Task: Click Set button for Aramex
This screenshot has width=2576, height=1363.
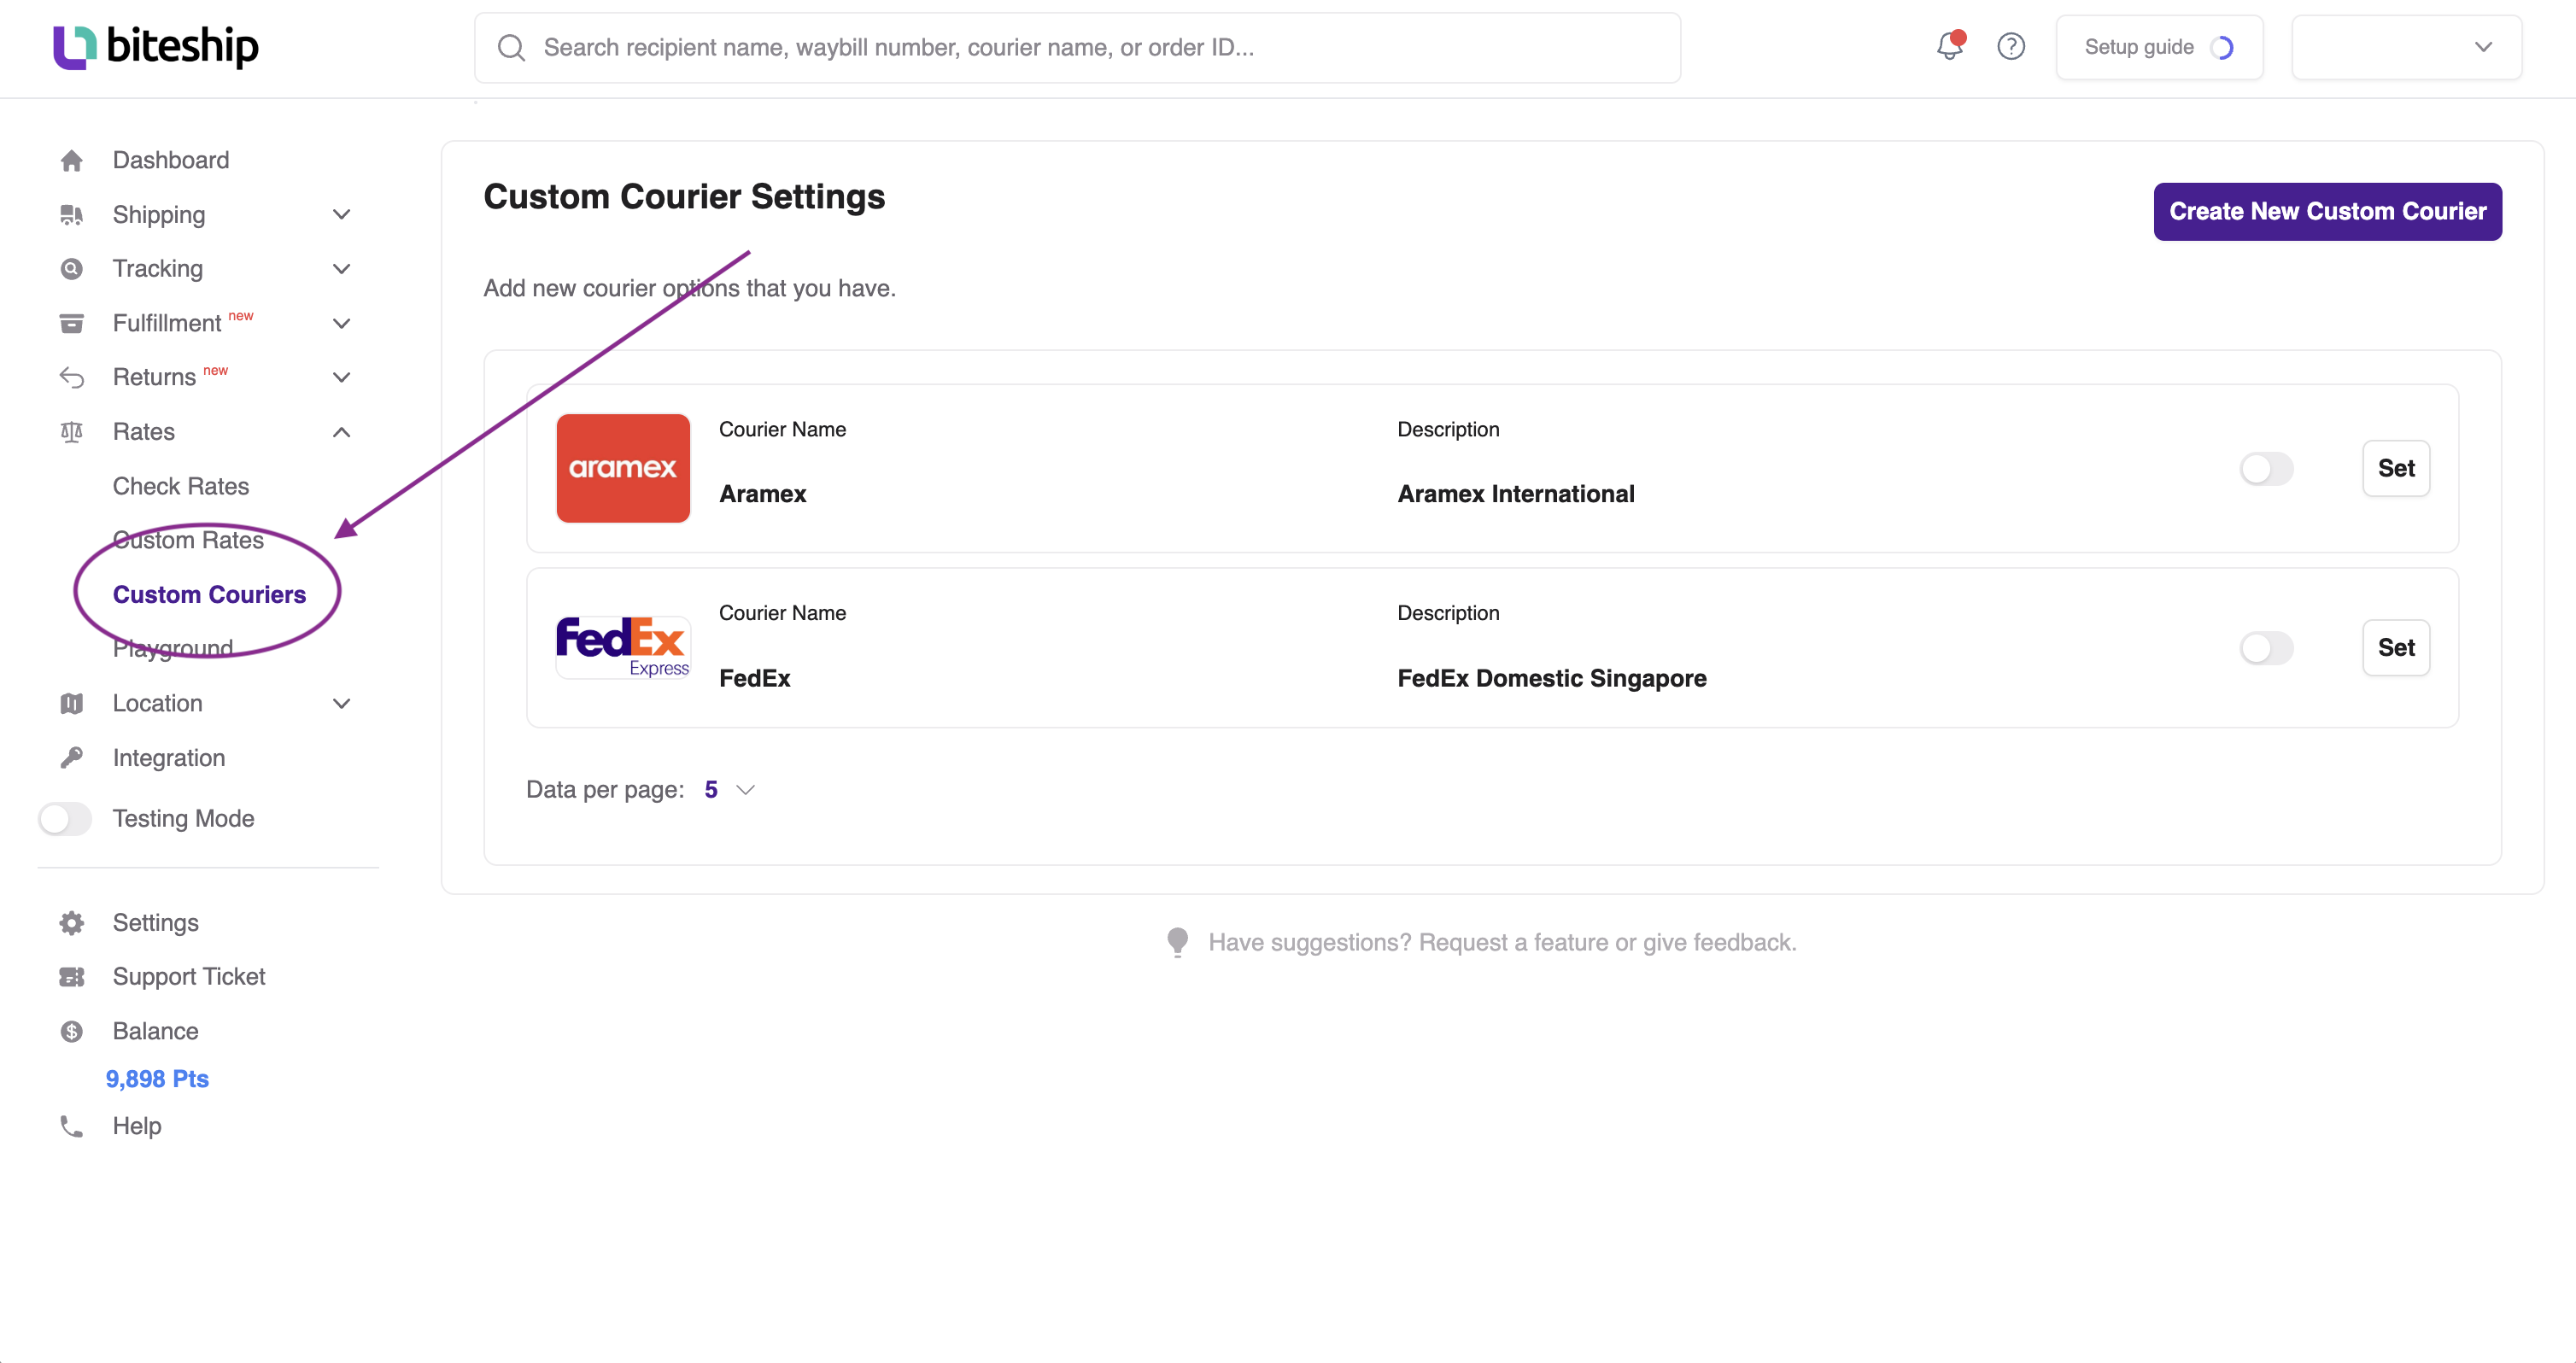Action: coord(2396,468)
